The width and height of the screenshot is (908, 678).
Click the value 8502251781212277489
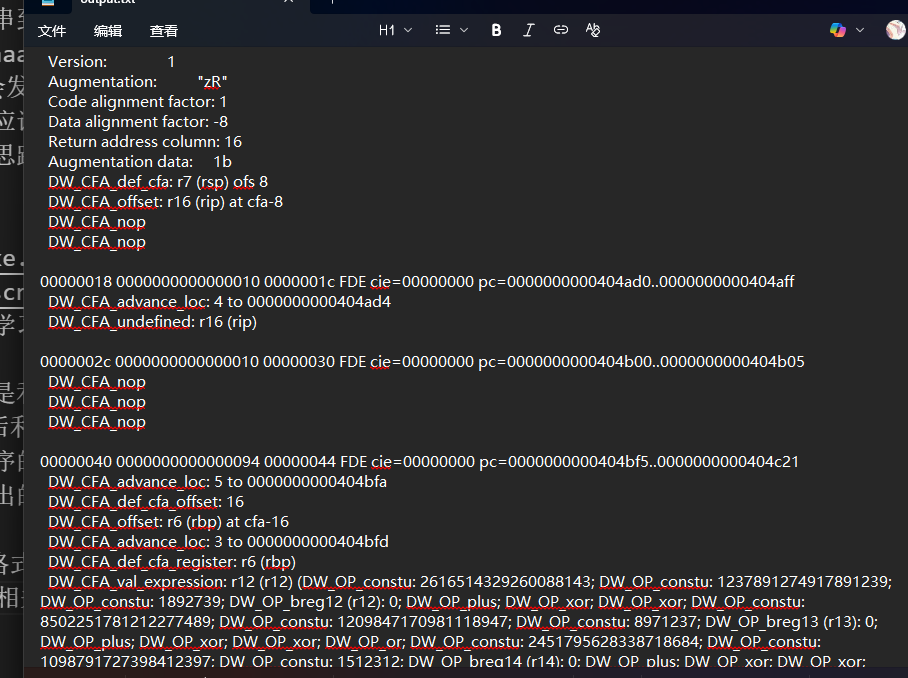click(x=125, y=622)
